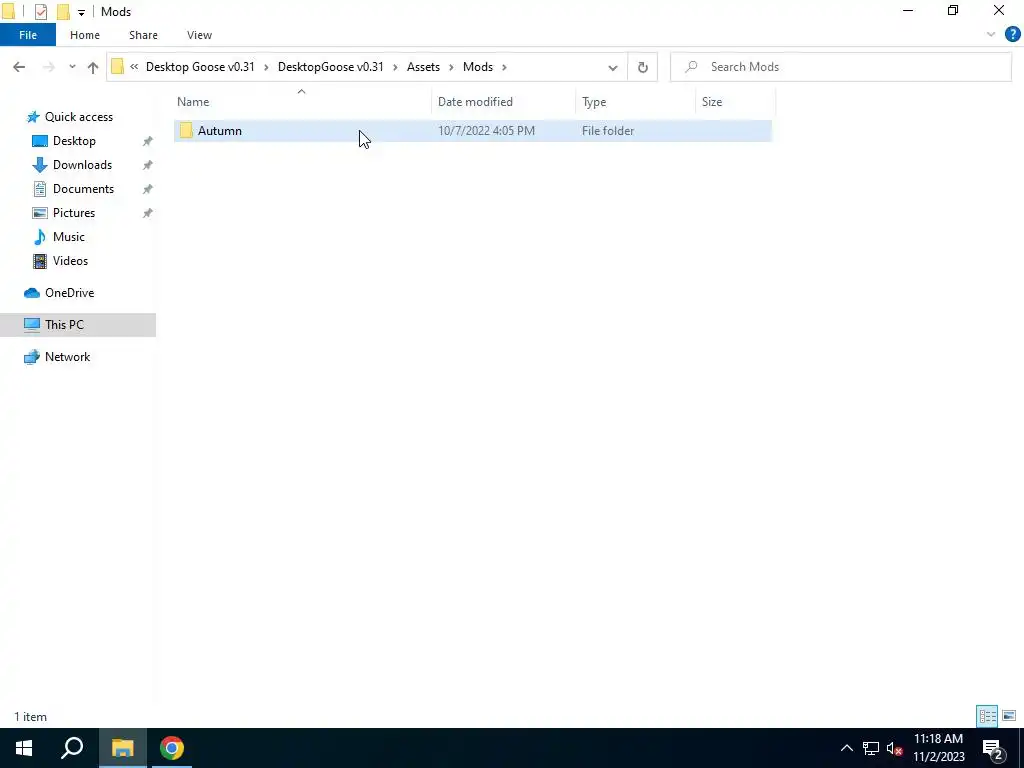Open Desktop in the navigation pane
The width and height of the screenshot is (1024, 768).
[74, 141]
